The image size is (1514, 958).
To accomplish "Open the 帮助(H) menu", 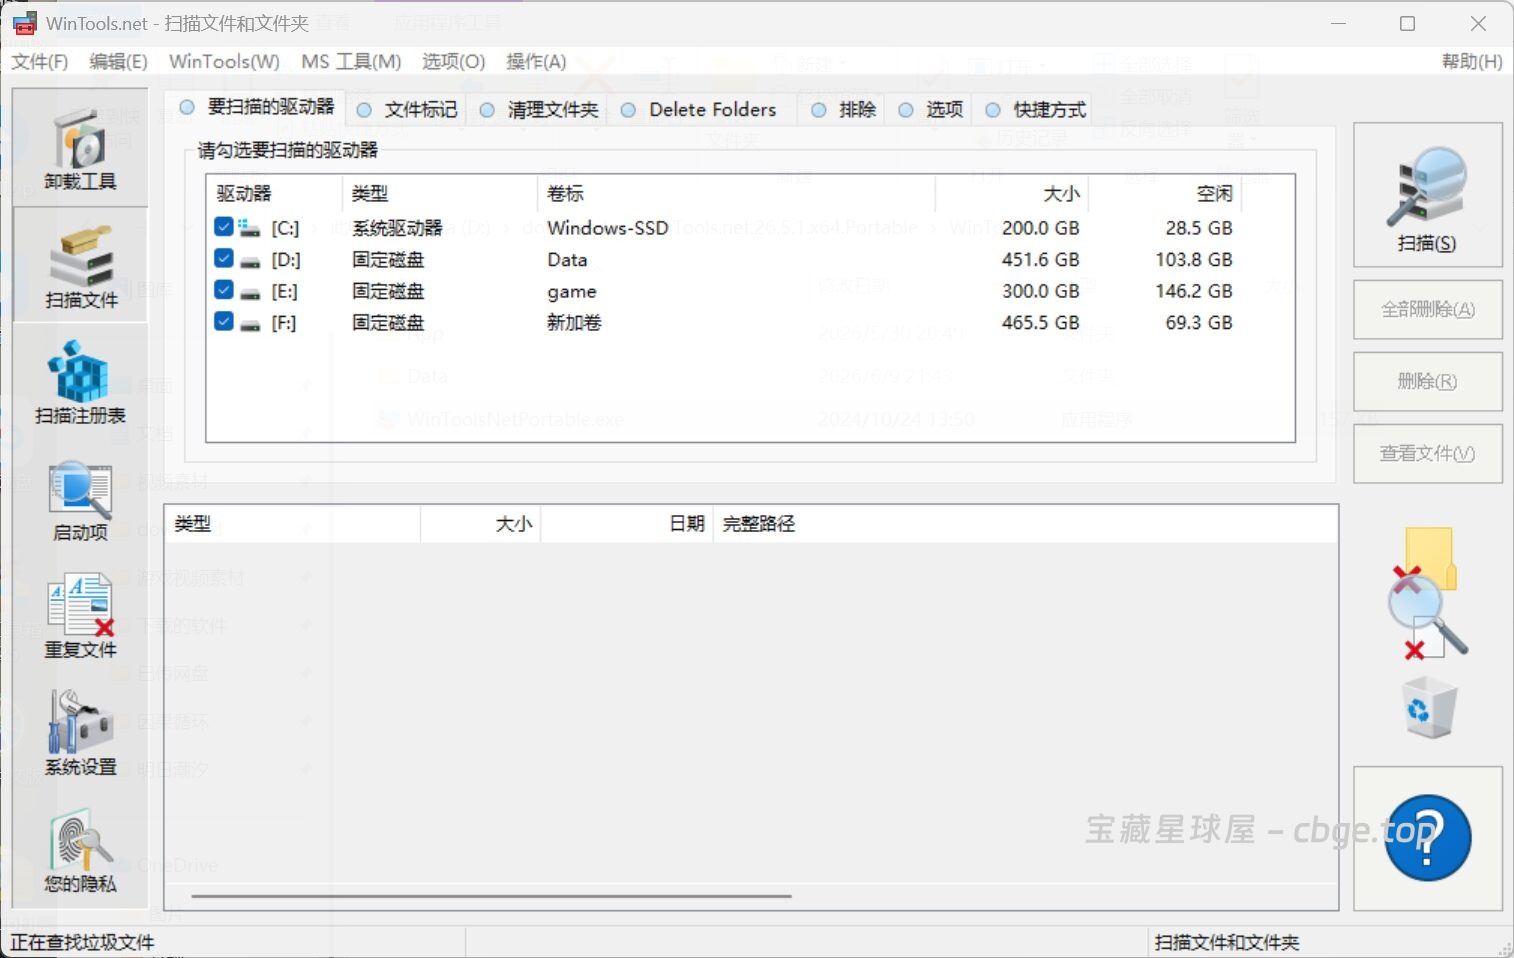I will tap(1472, 62).
